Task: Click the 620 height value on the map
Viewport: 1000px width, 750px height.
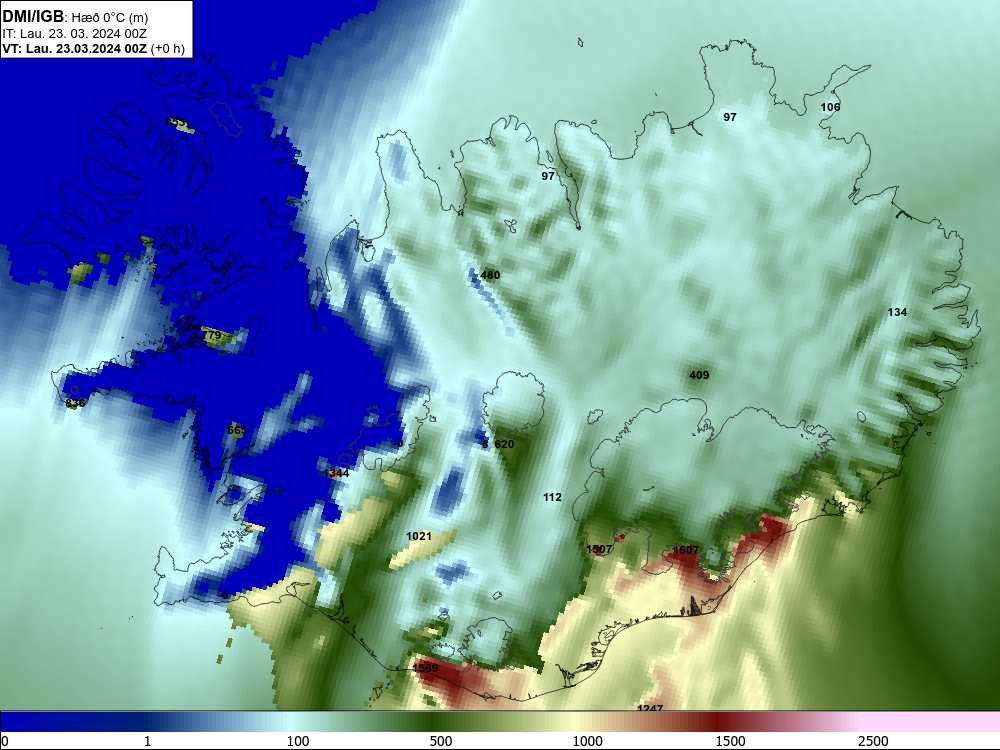Action: [x=504, y=445]
